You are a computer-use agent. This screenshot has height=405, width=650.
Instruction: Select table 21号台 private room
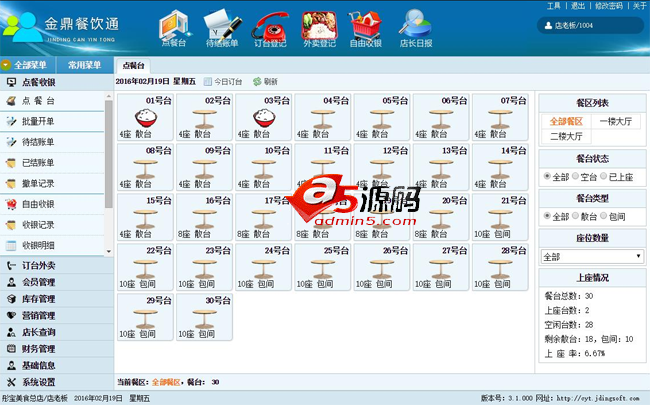tap(500, 217)
